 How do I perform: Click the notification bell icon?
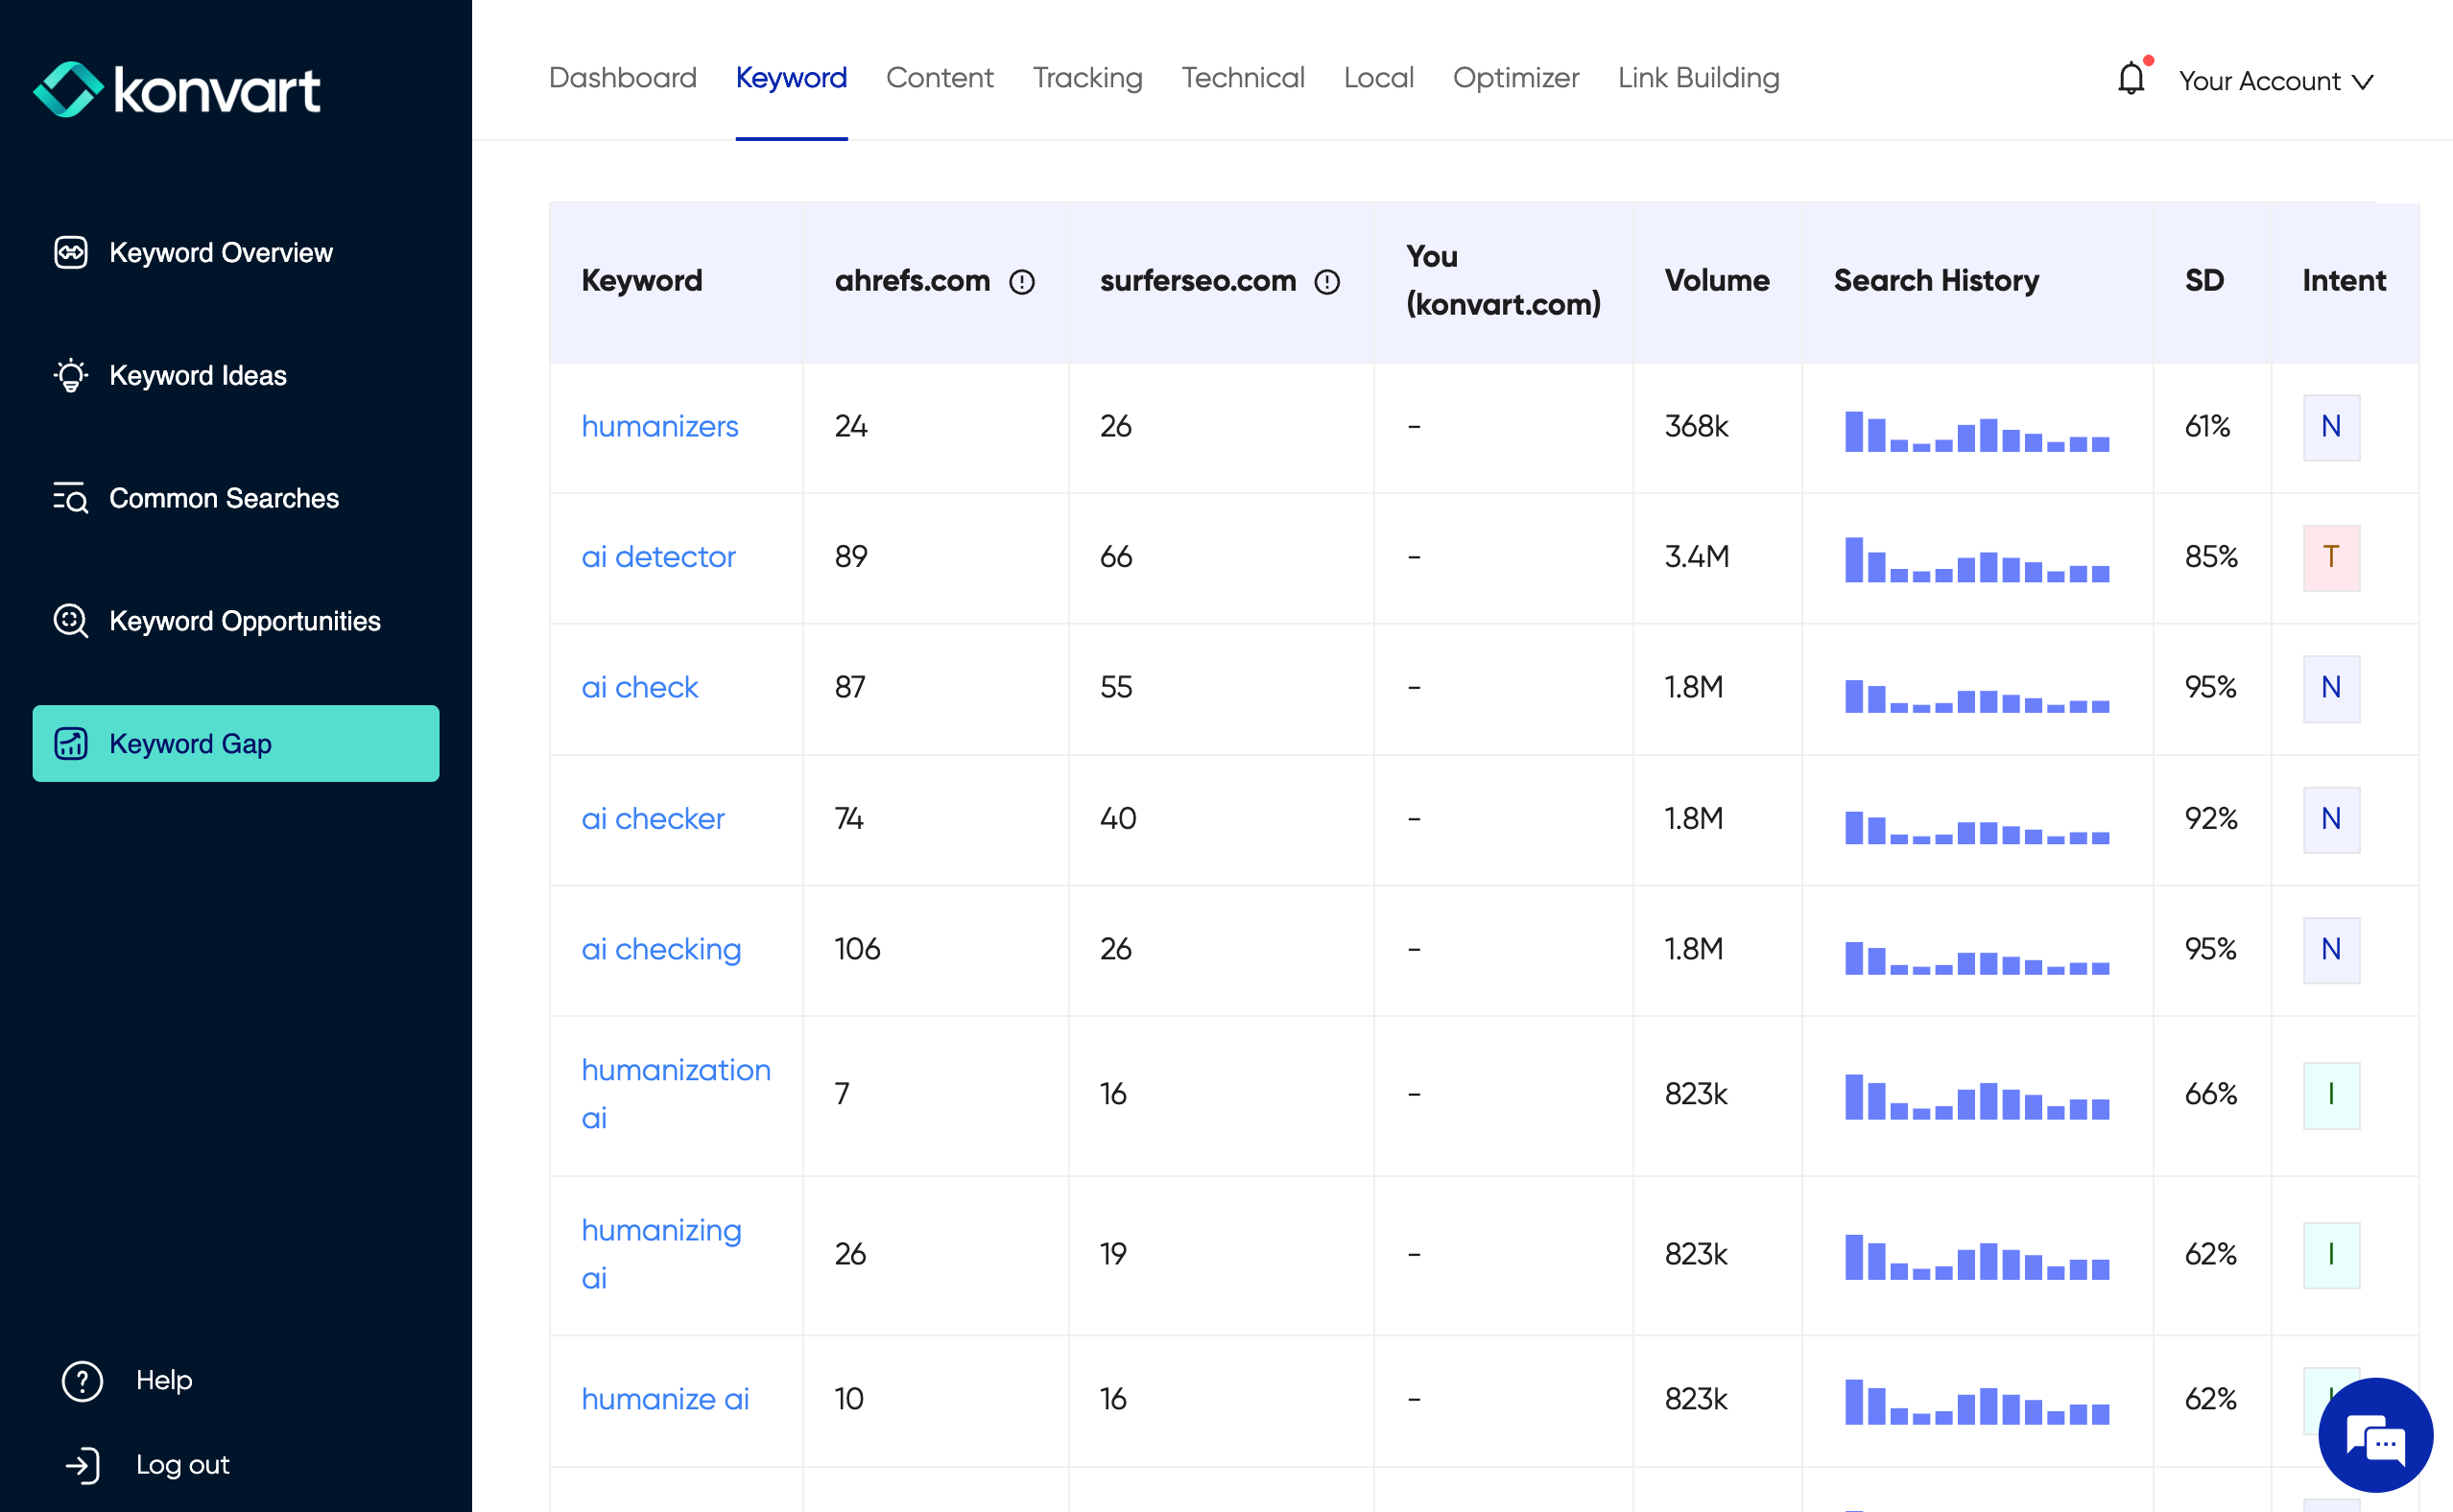coord(2130,79)
